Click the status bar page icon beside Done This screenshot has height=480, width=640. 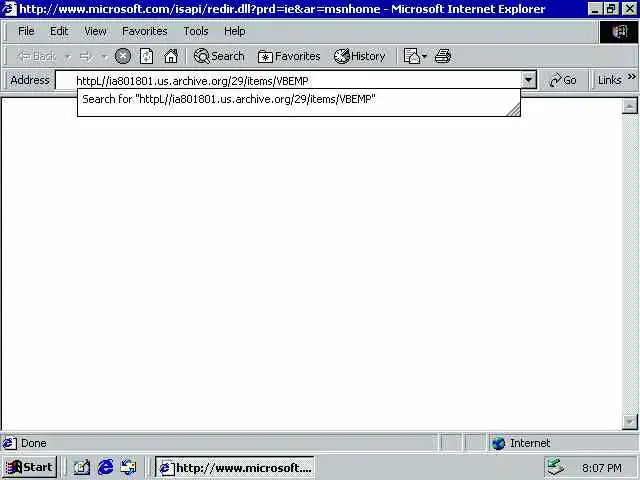pos(9,443)
